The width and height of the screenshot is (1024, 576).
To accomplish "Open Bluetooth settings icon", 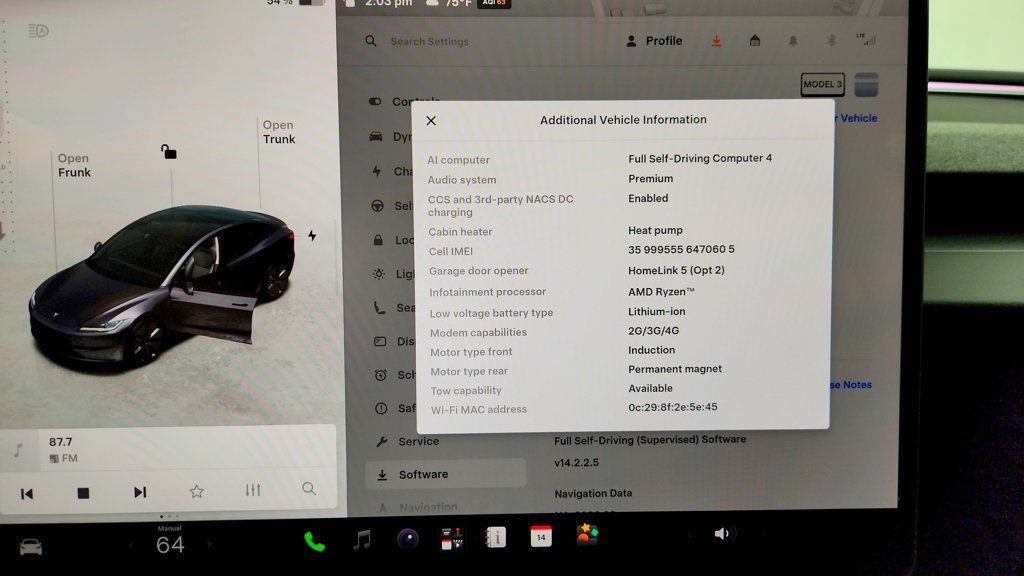I will coord(831,40).
